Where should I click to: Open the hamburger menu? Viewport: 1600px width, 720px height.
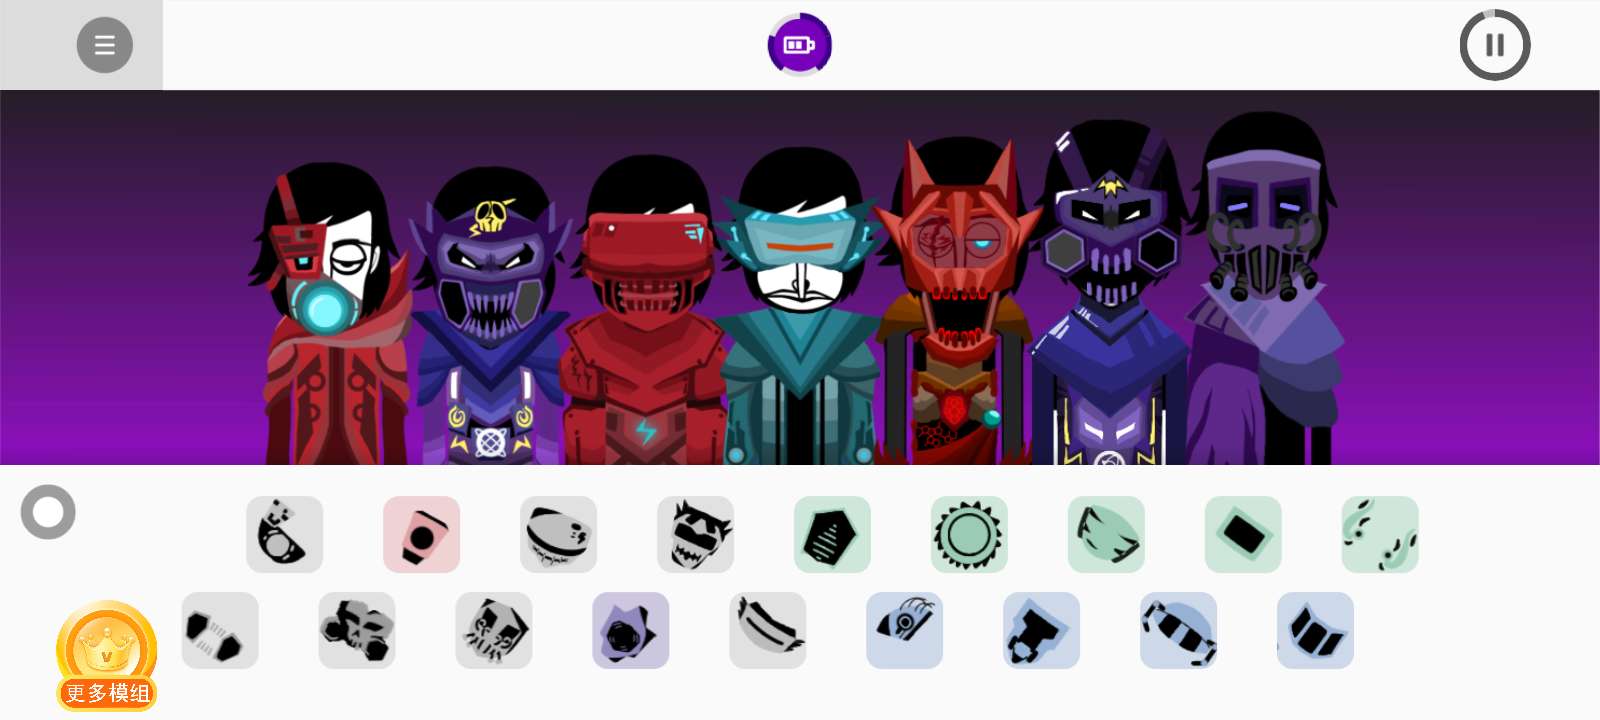coord(105,45)
